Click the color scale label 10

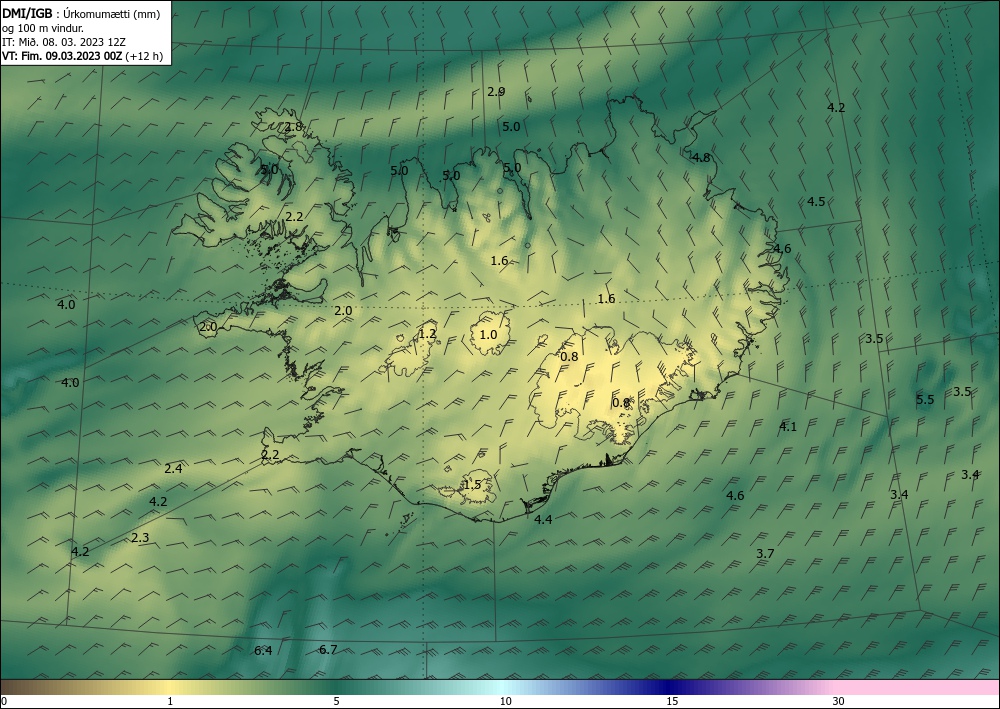tap(505, 702)
